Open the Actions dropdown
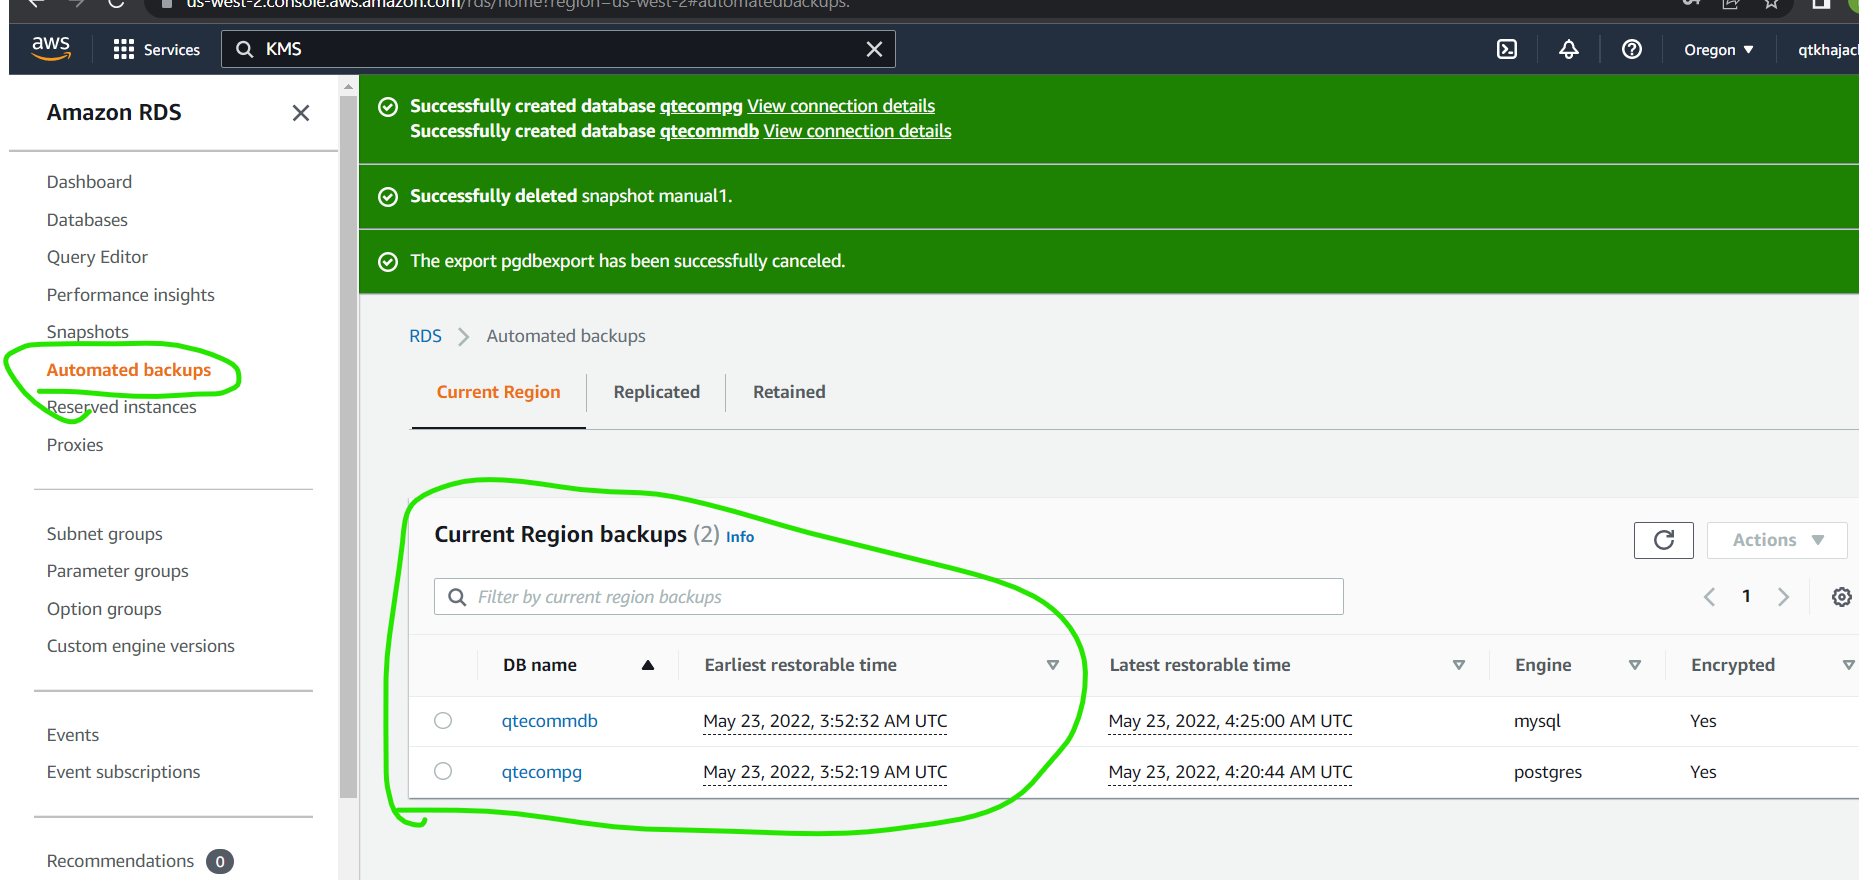Screen dimensions: 1859x880 pyautogui.click(x=1777, y=540)
